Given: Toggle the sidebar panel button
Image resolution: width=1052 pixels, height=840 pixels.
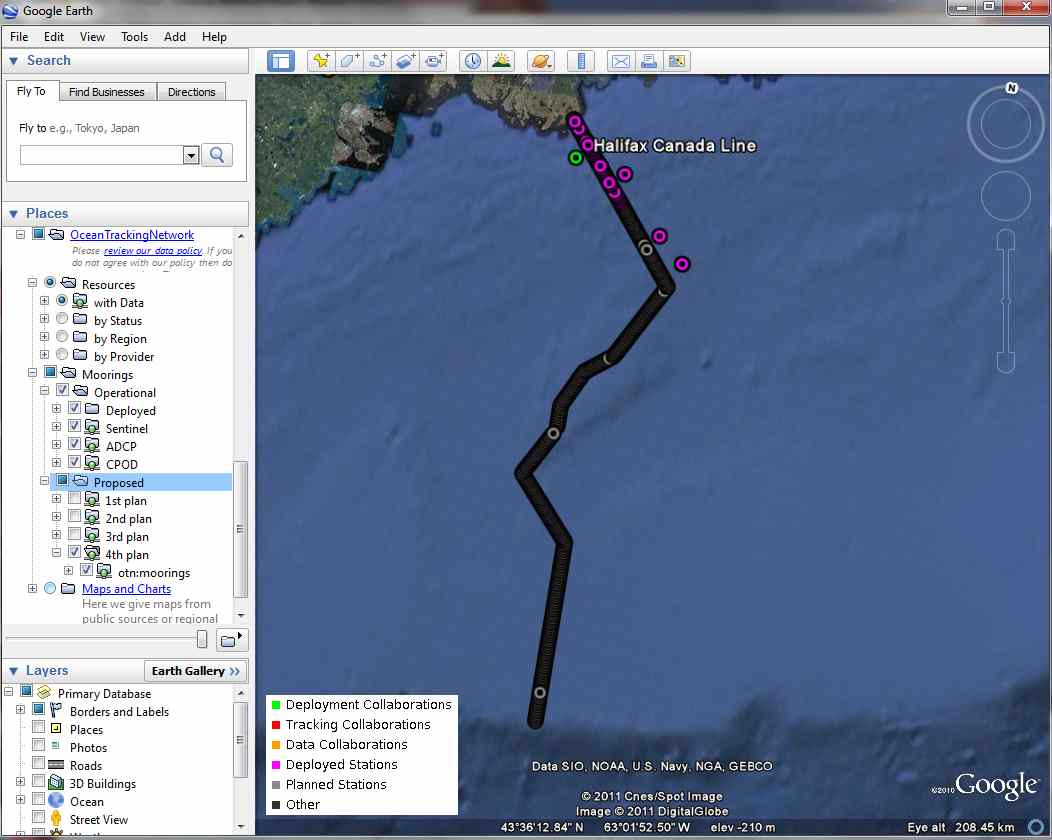Looking at the screenshot, I should 281,61.
